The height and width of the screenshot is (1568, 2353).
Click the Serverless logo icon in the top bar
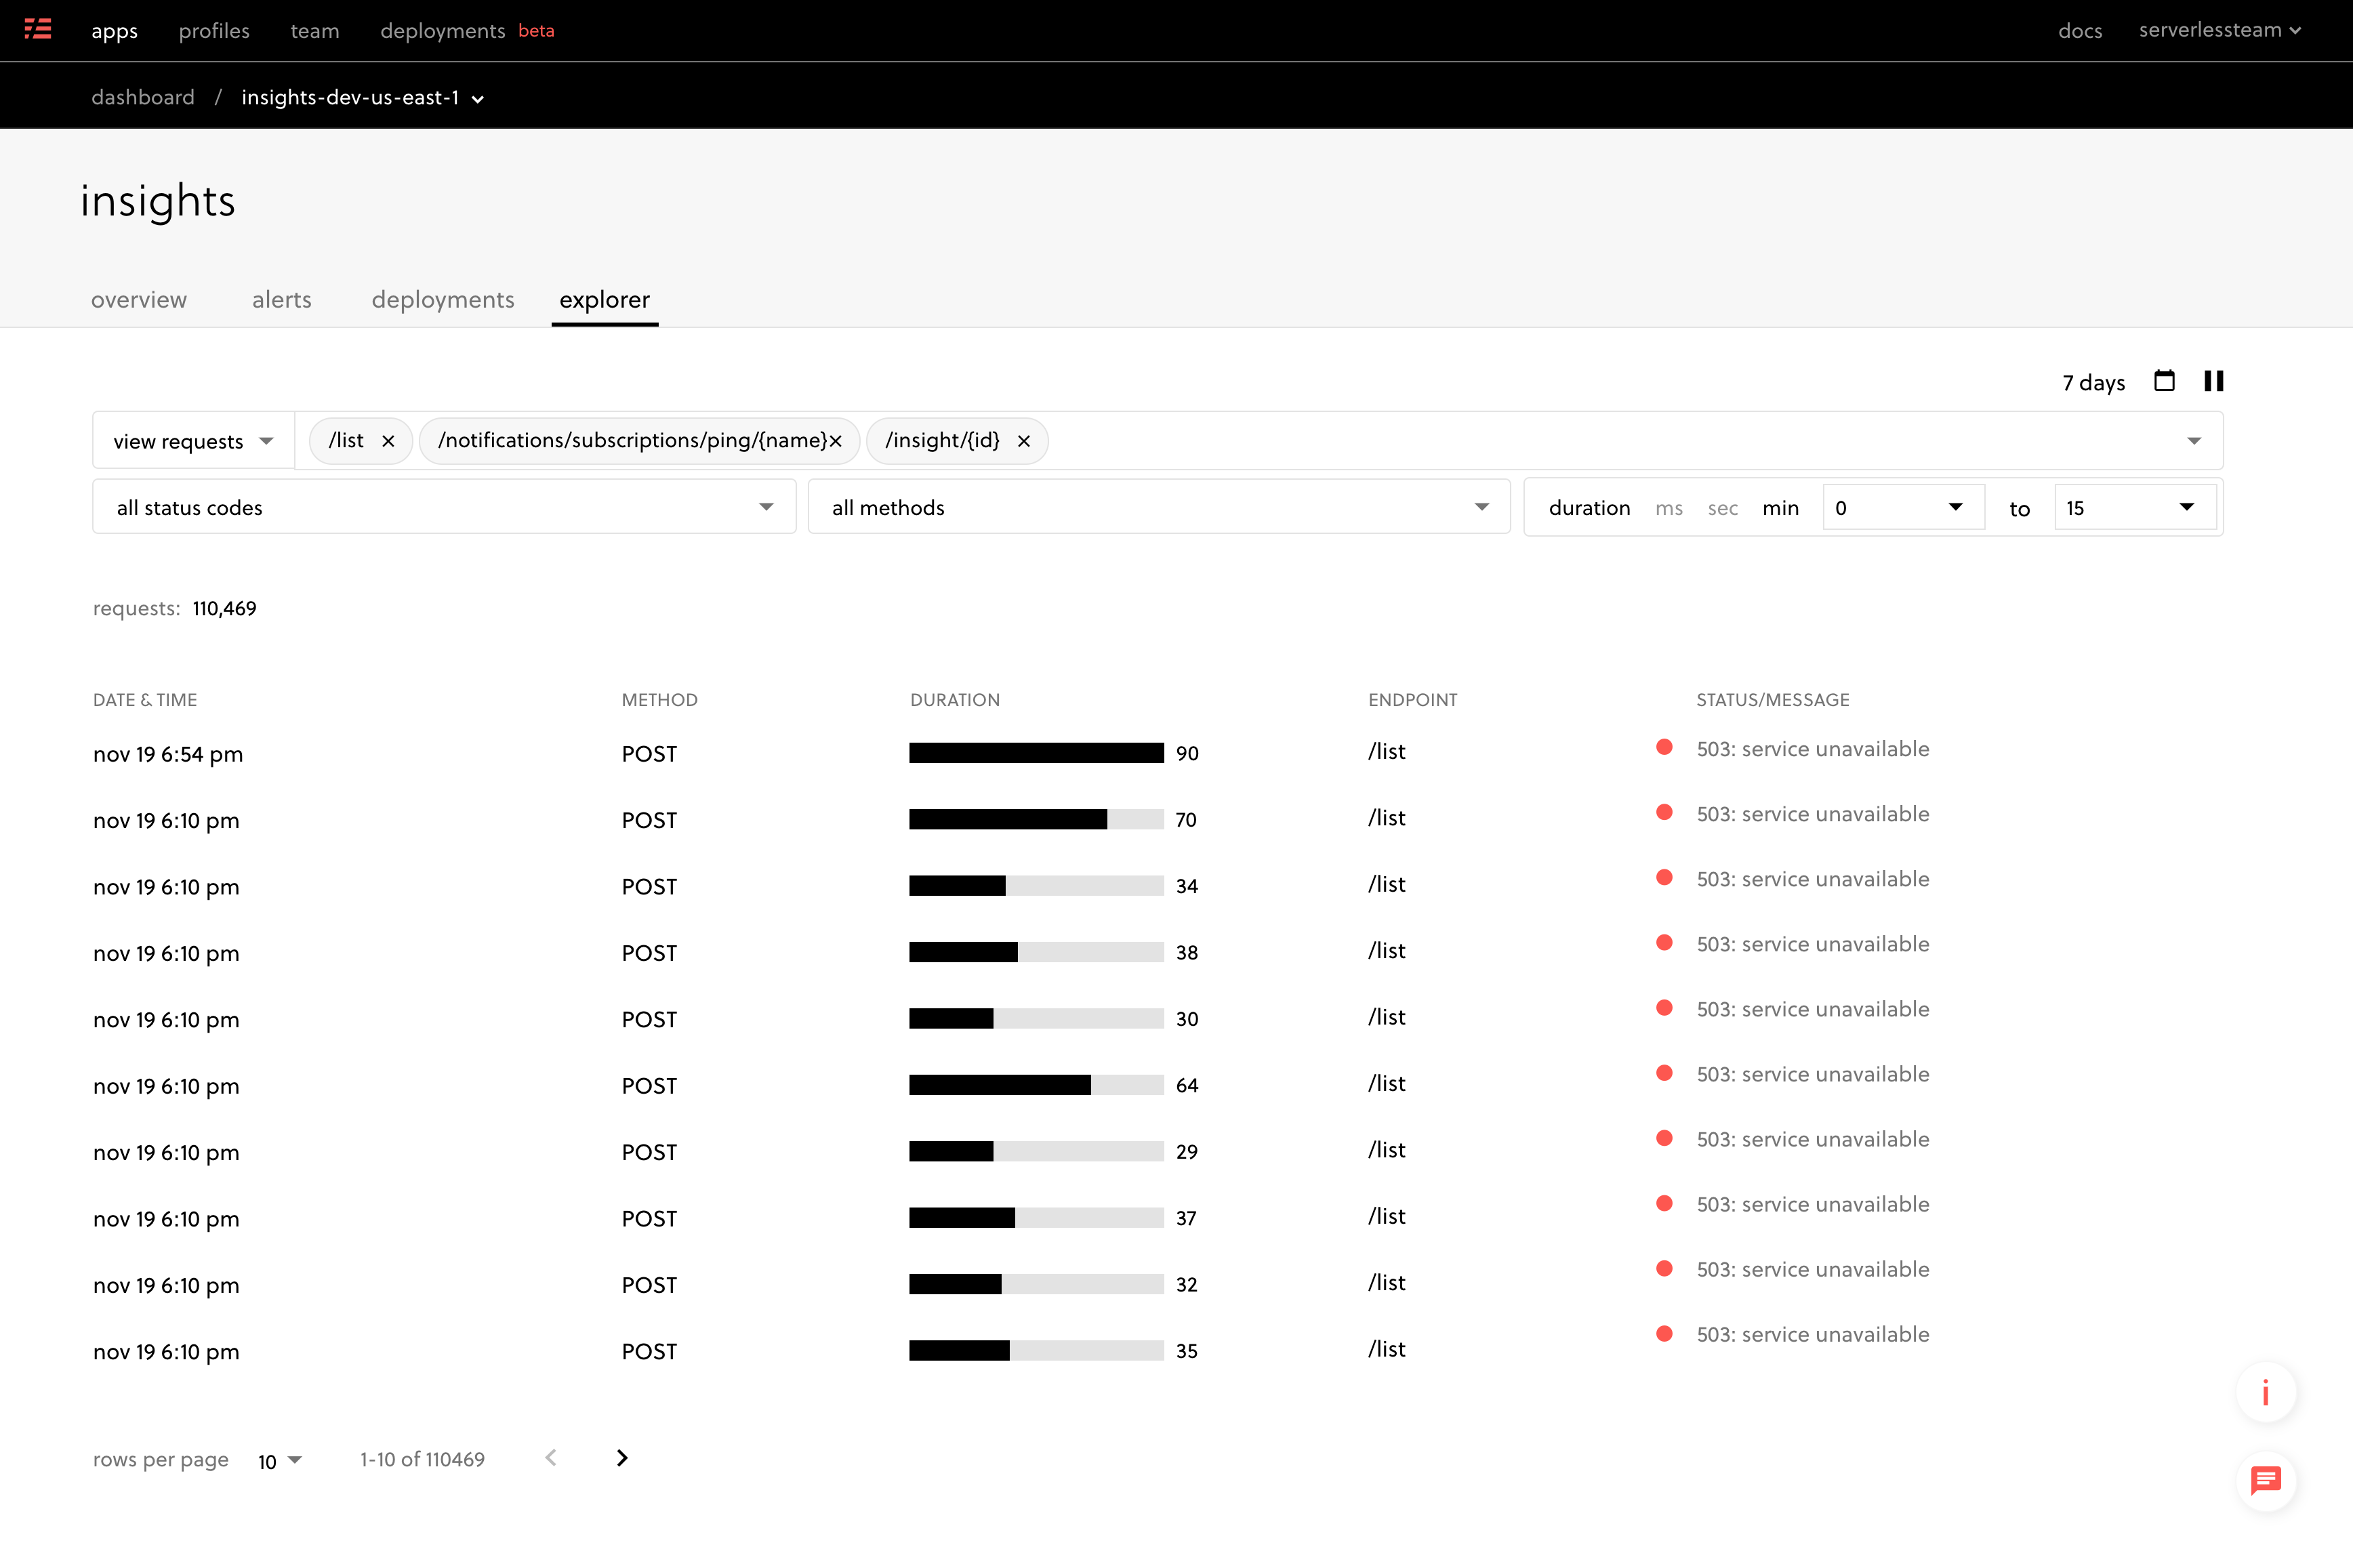[x=37, y=29]
